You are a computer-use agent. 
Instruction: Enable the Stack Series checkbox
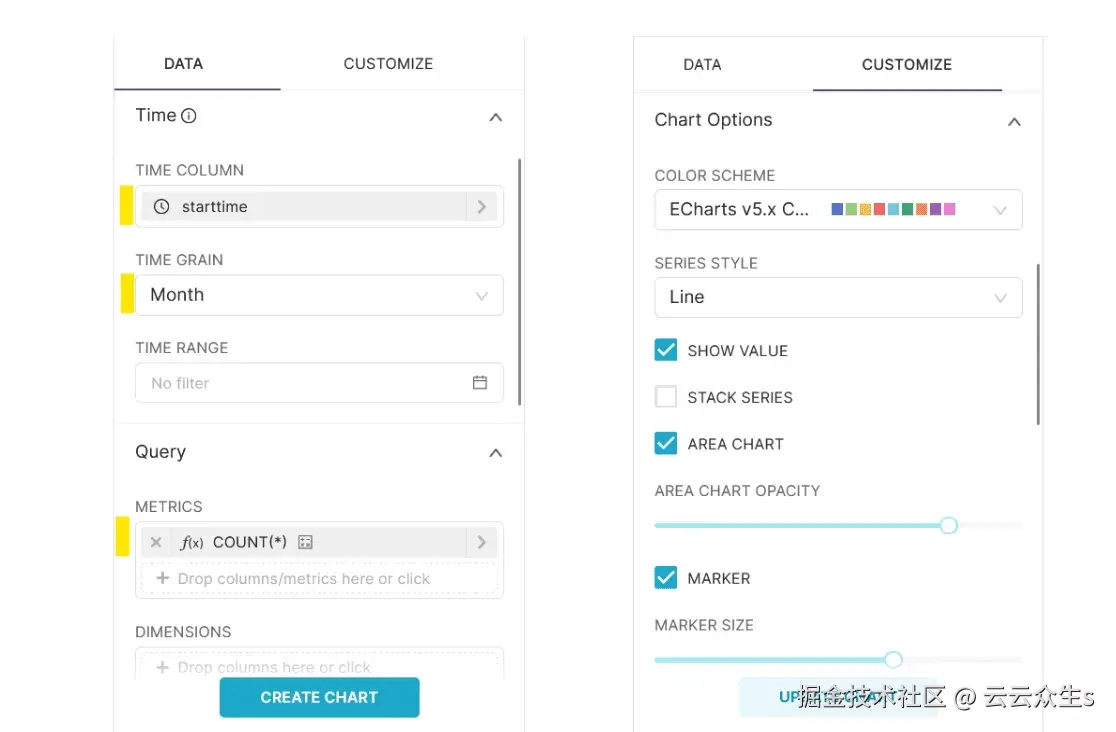666,397
